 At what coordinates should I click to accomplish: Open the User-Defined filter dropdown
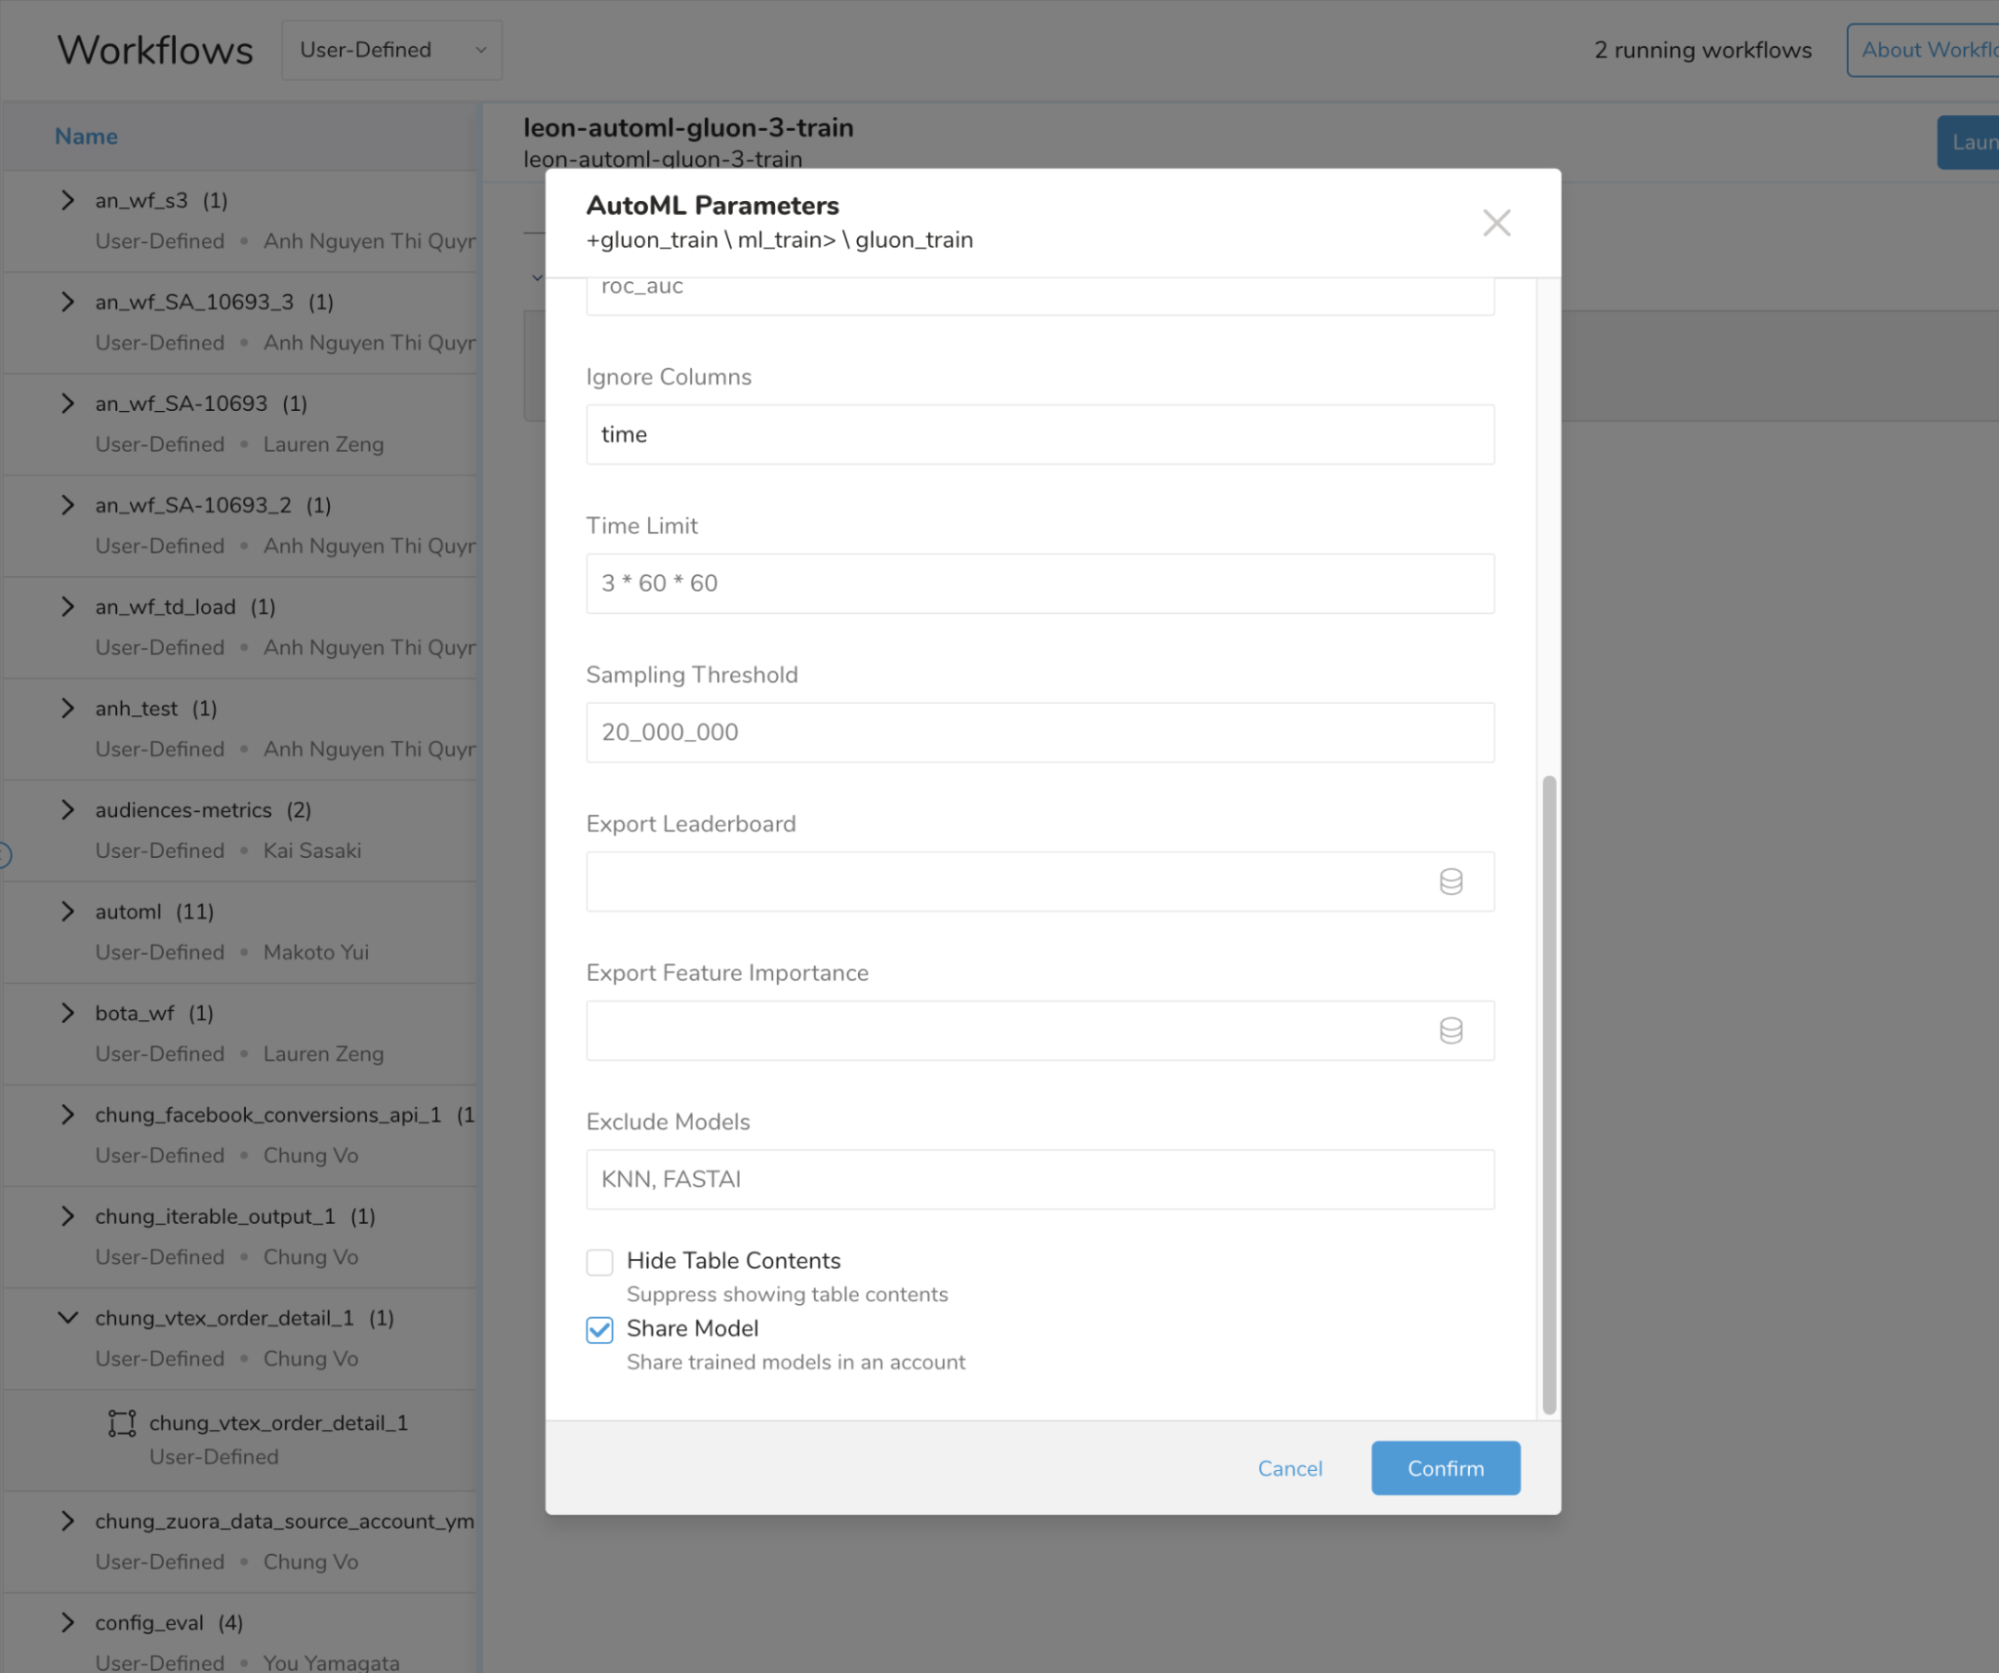click(x=391, y=50)
